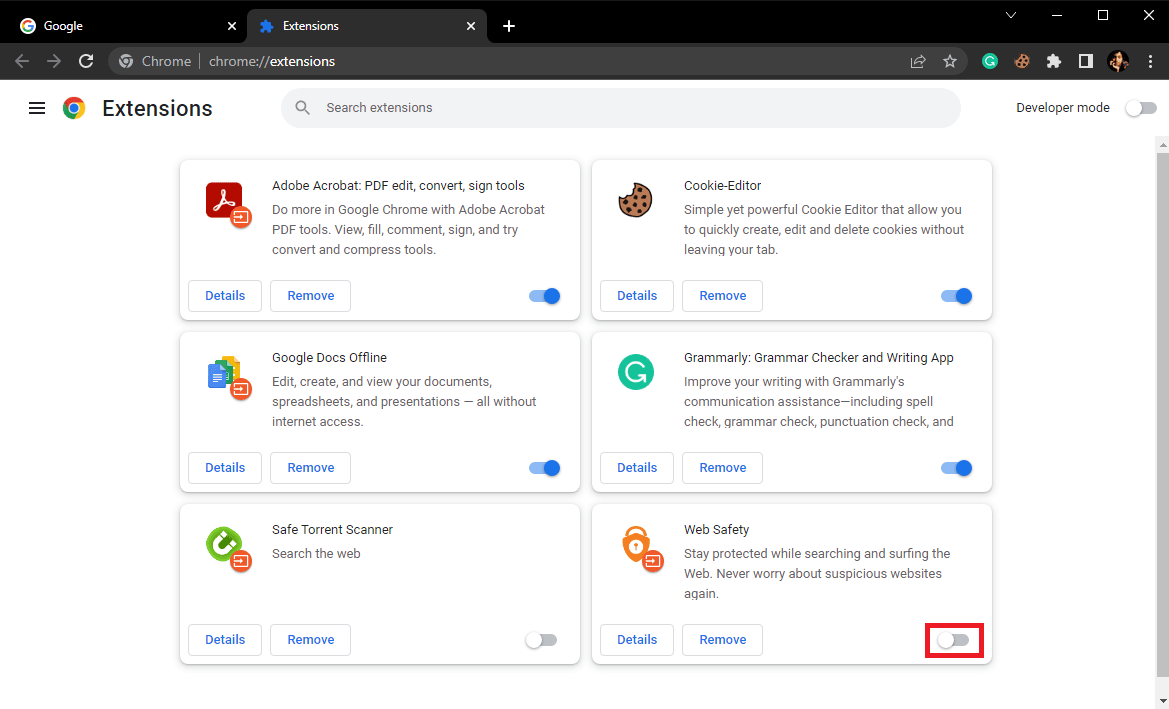Click the 'Search the web' description
The image size is (1169, 709).
316,554
